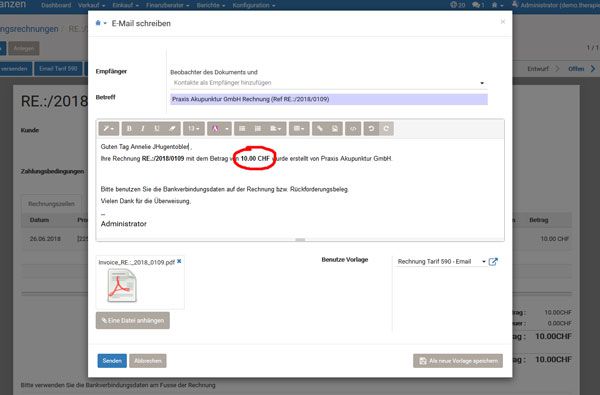The height and width of the screenshot is (395, 600).
Task: Open the Finanzberater menu
Action: [x=168, y=5]
